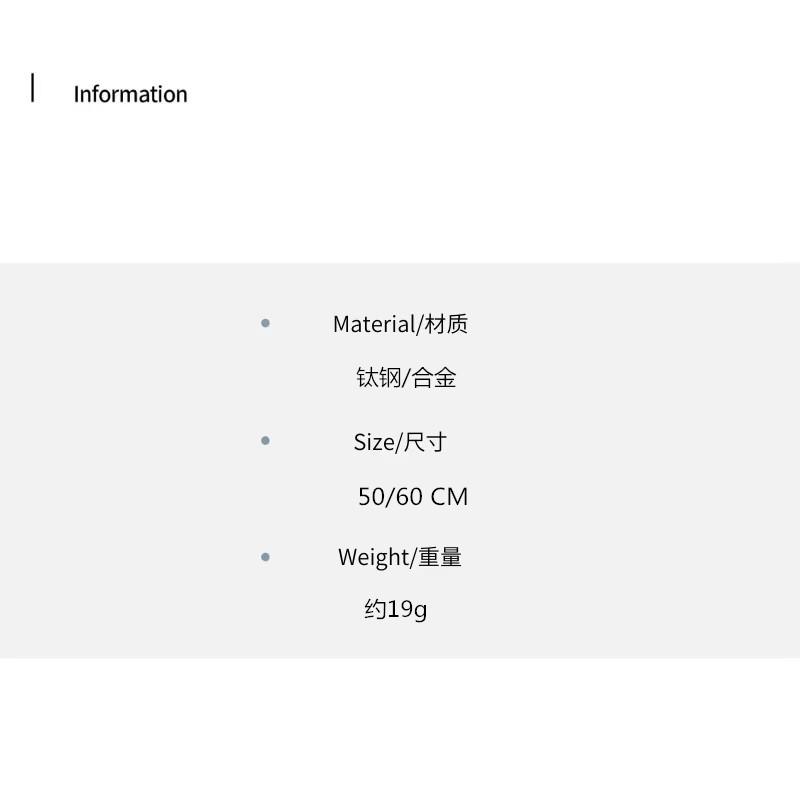
Task: Click the Information heading
Action: click(x=130, y=94)
